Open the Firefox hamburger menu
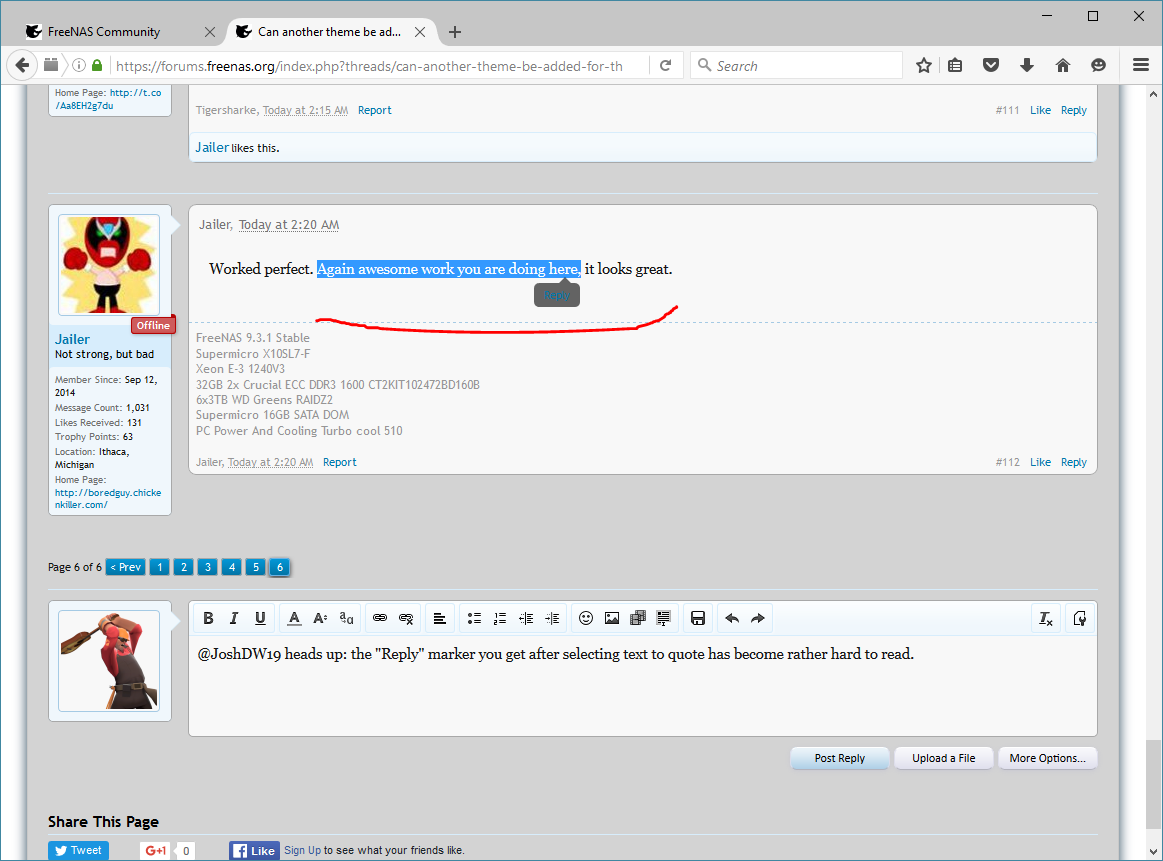This screenshot has height=861, width=1163. (1141, 65)
